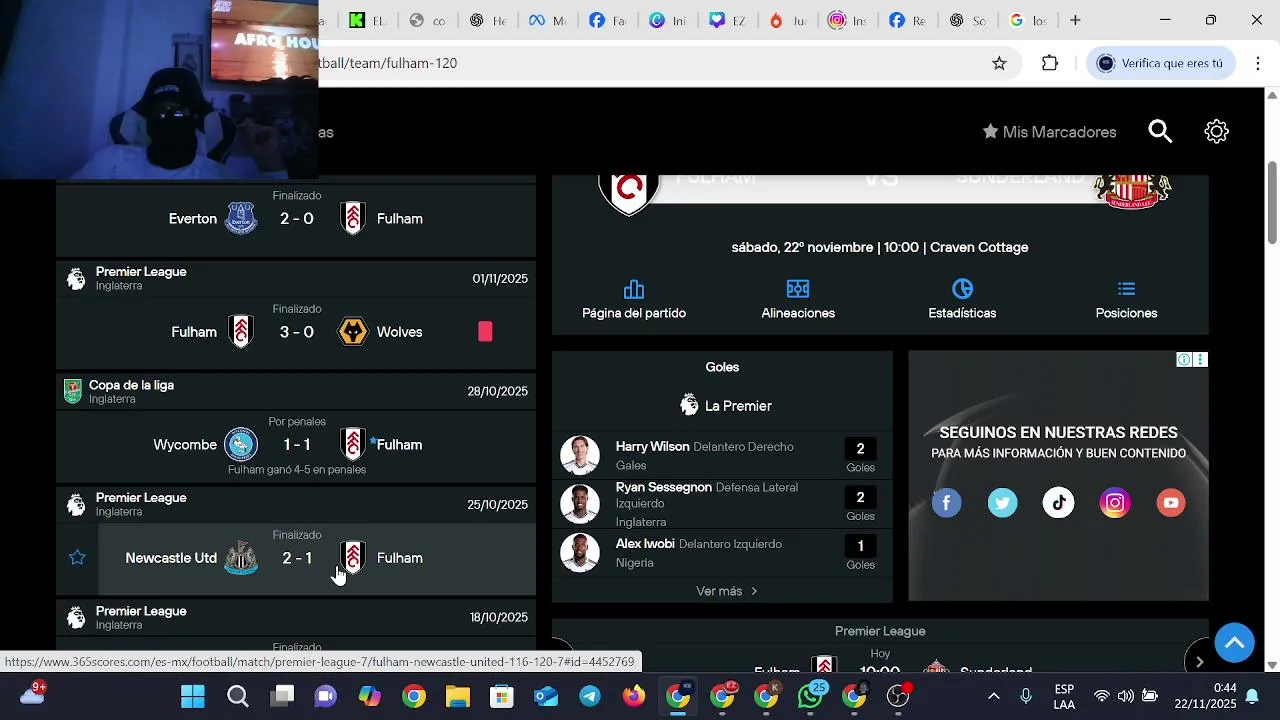The width and height of the screenshot is (1280, 720).
Task: Open Harry Wilson player row
Action: [722, 456]
